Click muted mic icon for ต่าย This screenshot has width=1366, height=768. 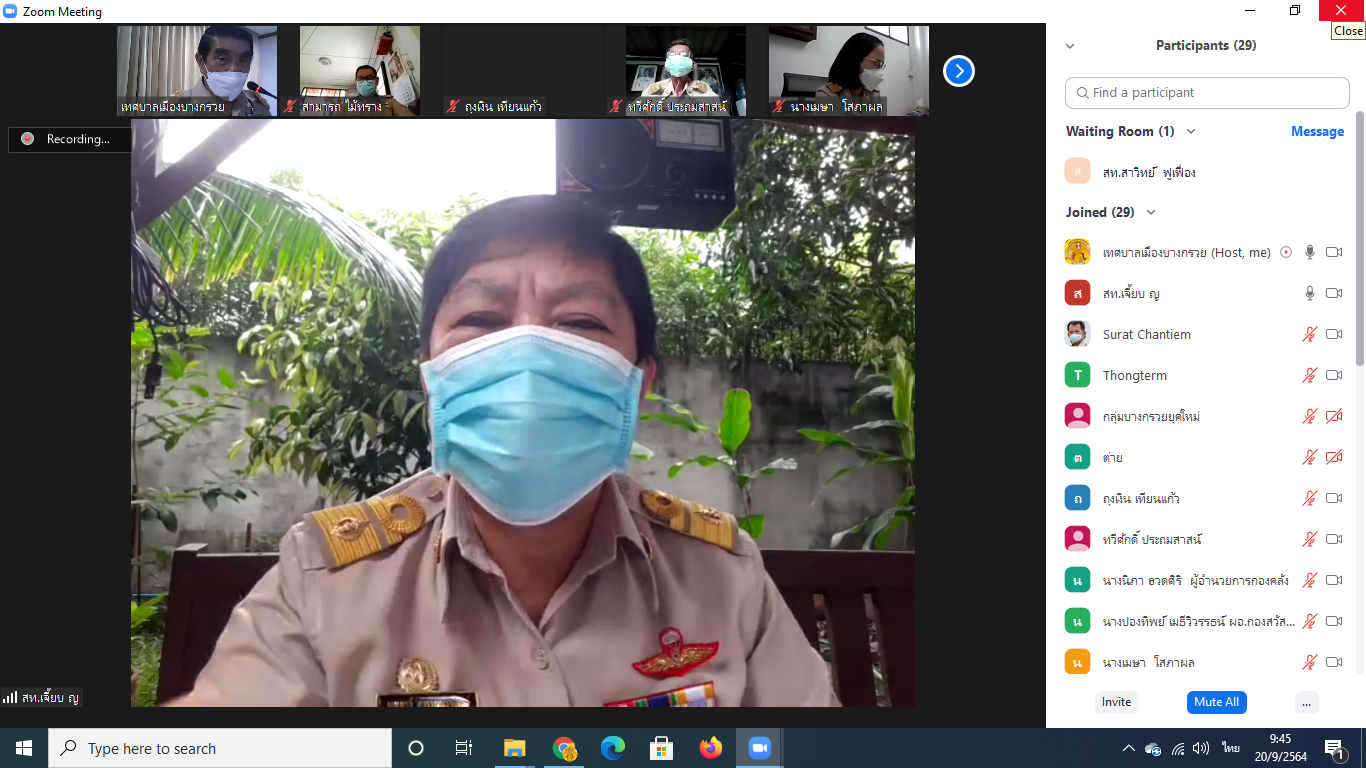(1310, 458)
